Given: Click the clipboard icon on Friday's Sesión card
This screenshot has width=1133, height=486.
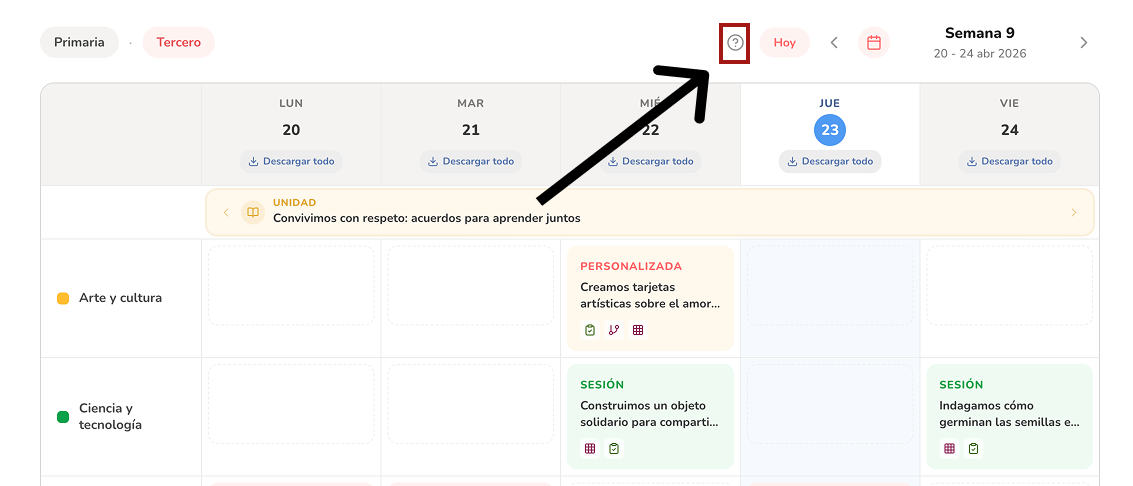Looking at the screenshot, I should coord(973,449).
